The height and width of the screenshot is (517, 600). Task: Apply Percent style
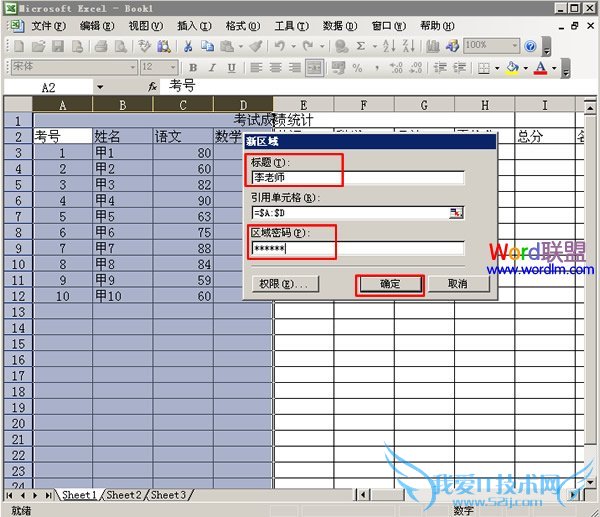[357, 68]
